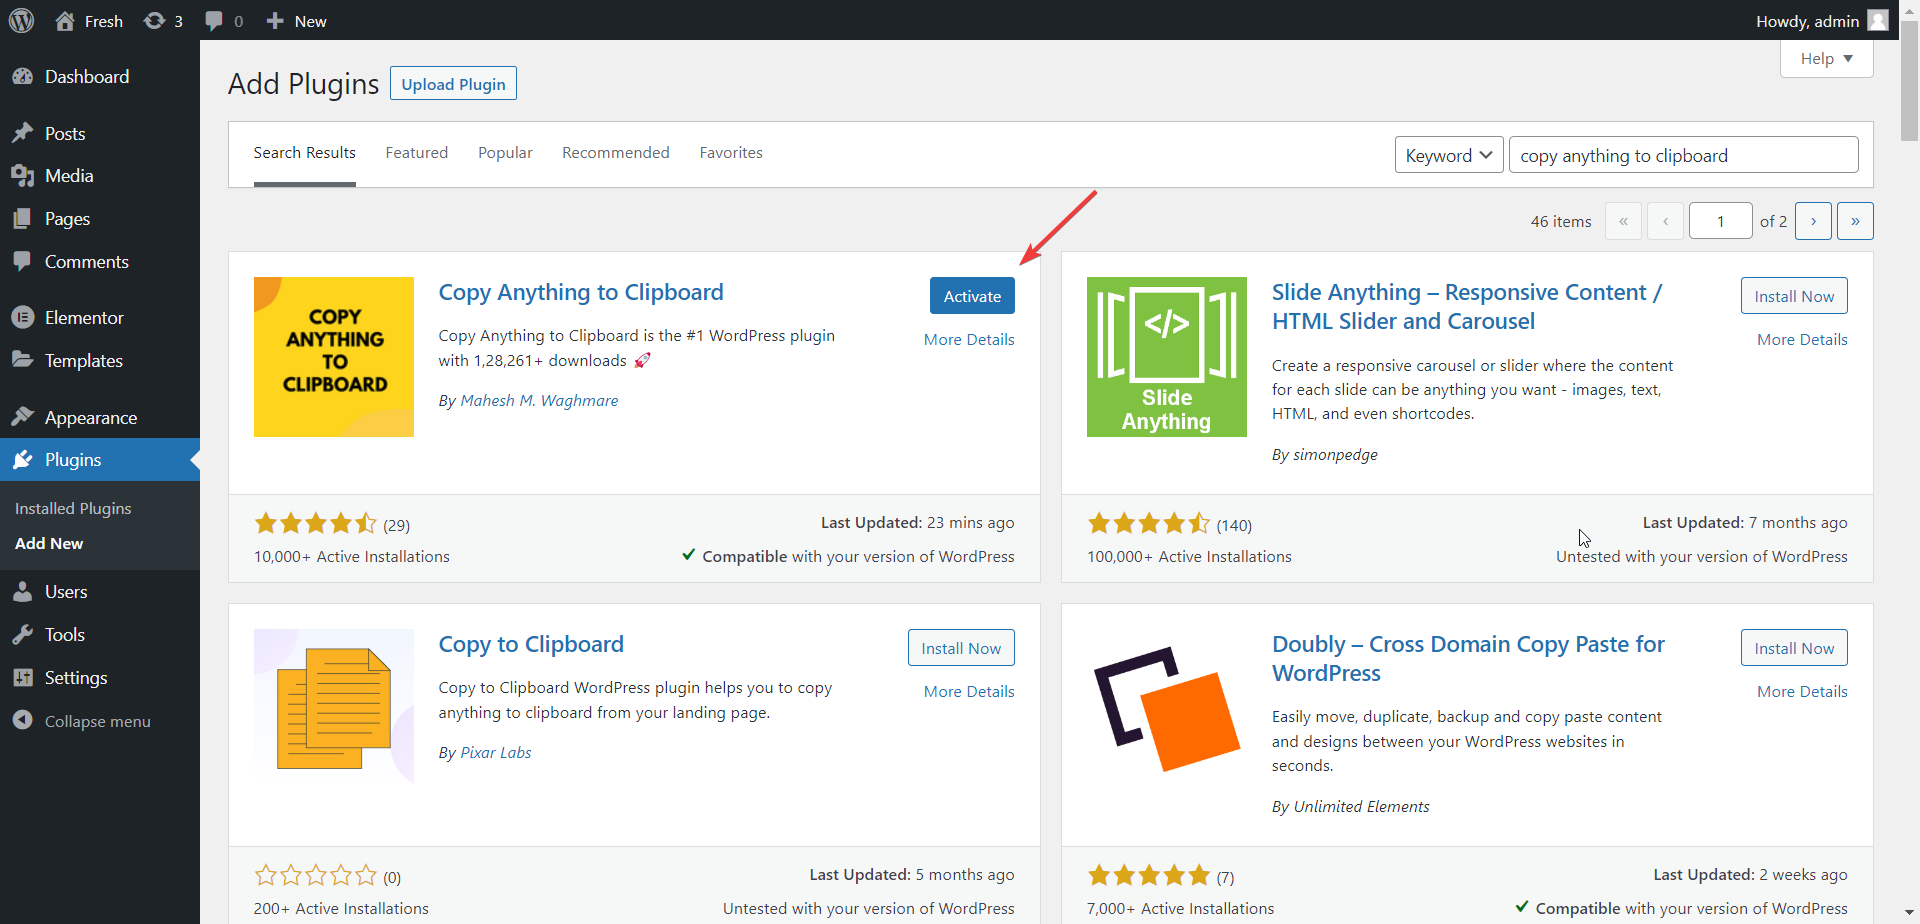Click the Copy Anything to Clipboard thumbnail
The height and width of the screenshot is (924, 1920).
coord(334,357)
